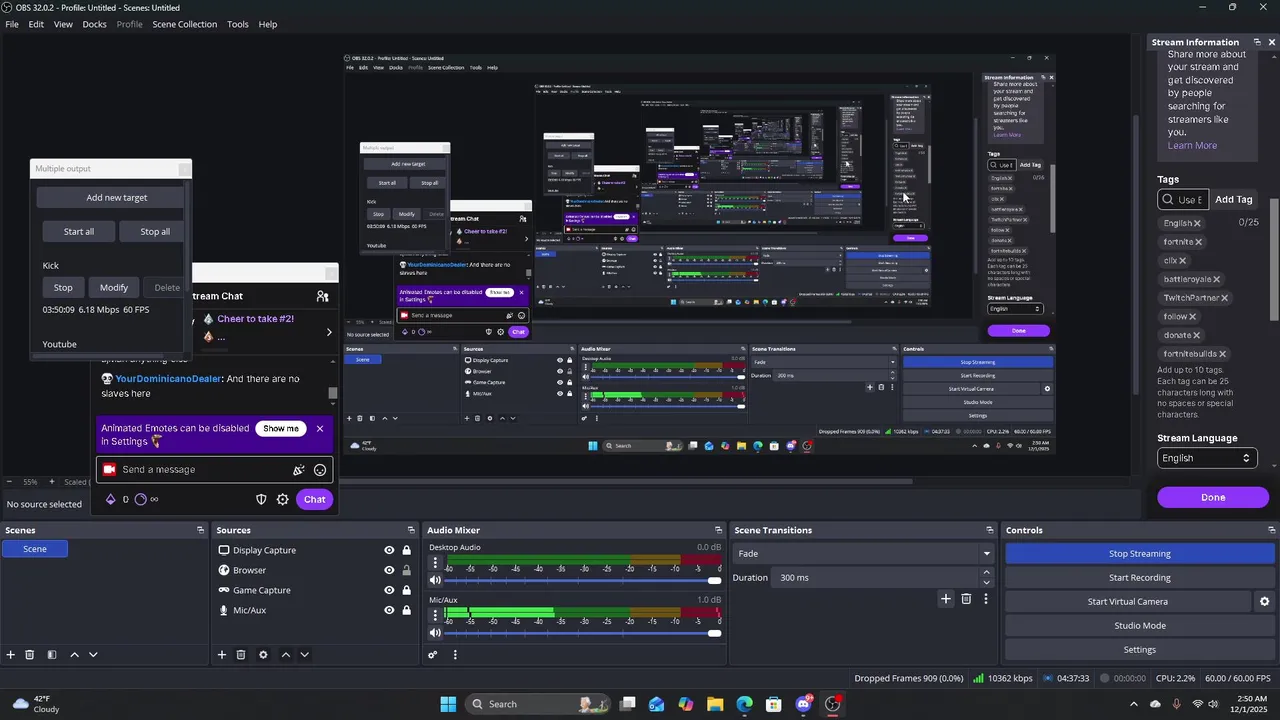
Task: Move source down arrow in Sources dock
Action: click(x=304, y=655)
